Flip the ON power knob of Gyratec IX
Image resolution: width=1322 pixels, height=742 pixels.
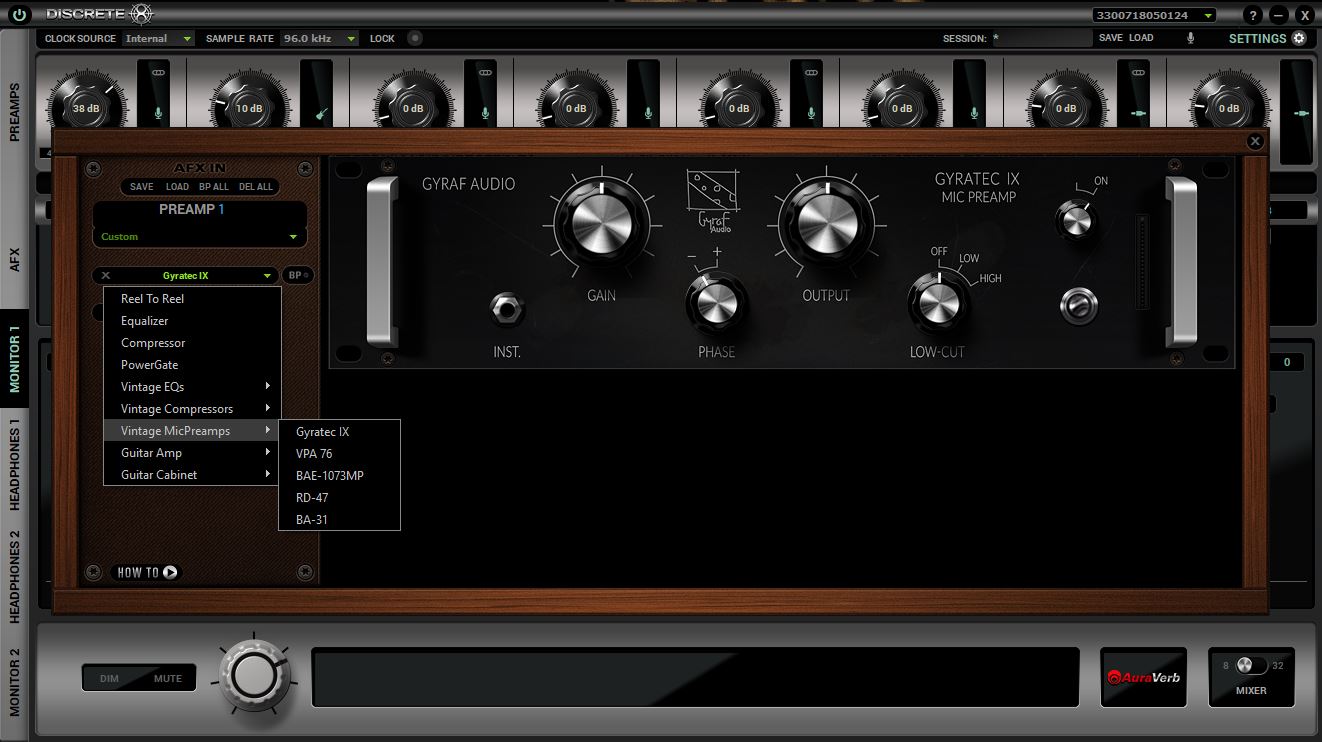1075,220
